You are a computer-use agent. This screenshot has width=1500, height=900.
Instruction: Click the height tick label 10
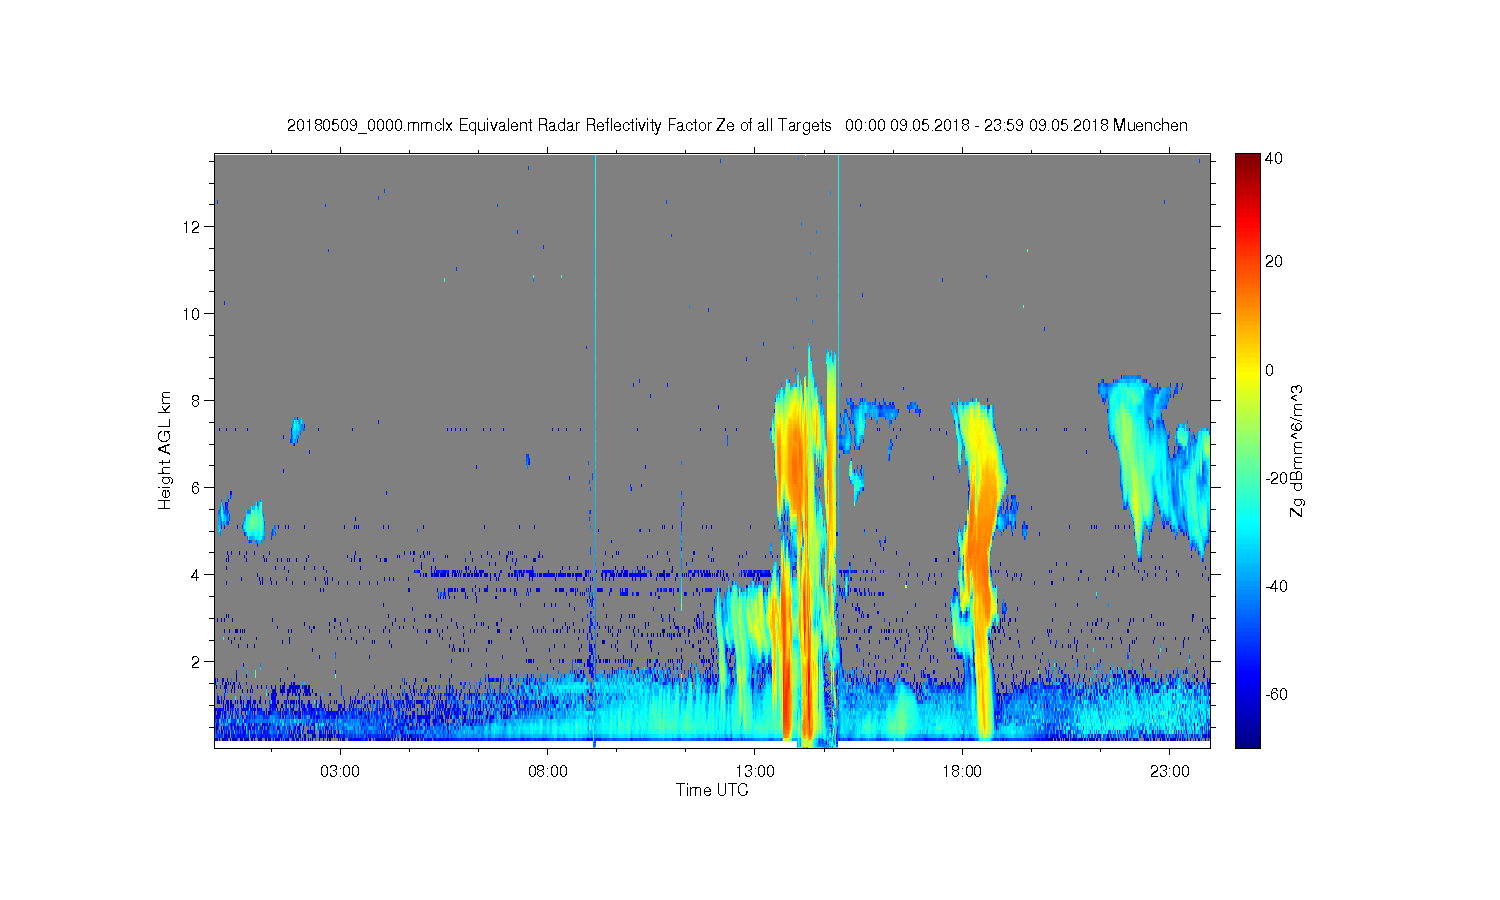click(192, 313)
